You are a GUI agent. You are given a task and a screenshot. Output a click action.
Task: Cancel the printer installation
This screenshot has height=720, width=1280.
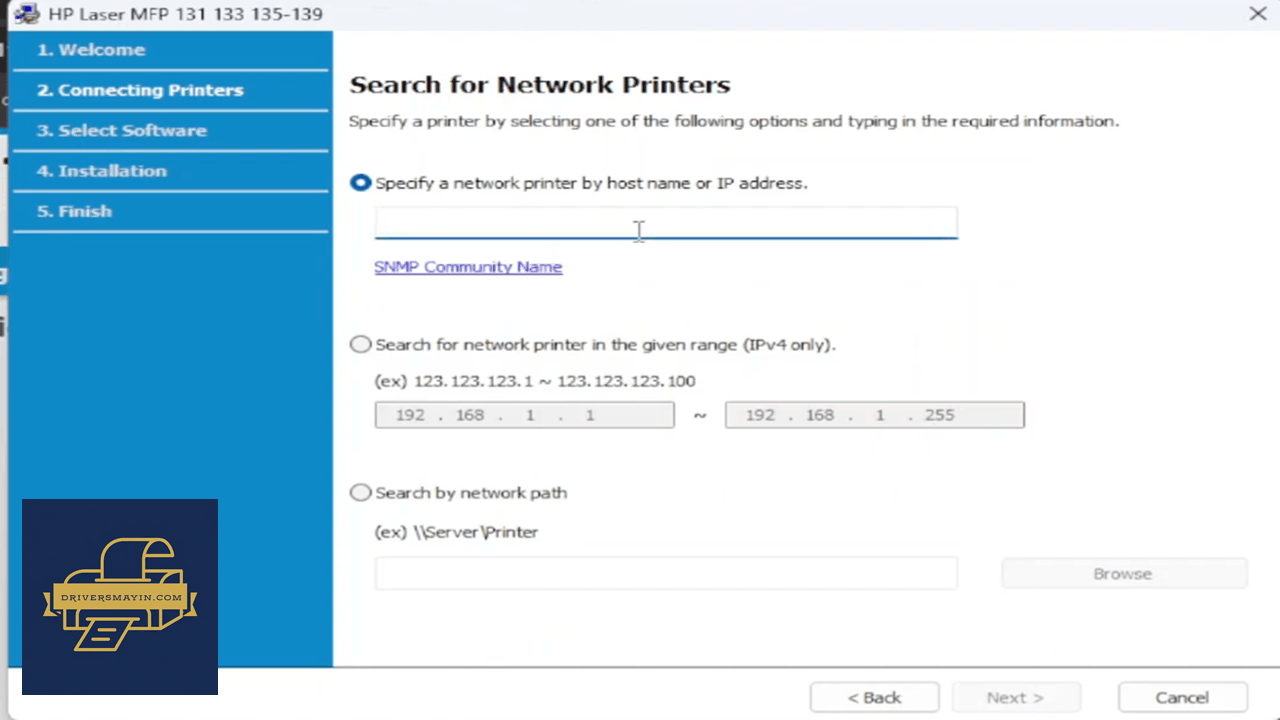pyautogui.click(x=1182, y=697)
